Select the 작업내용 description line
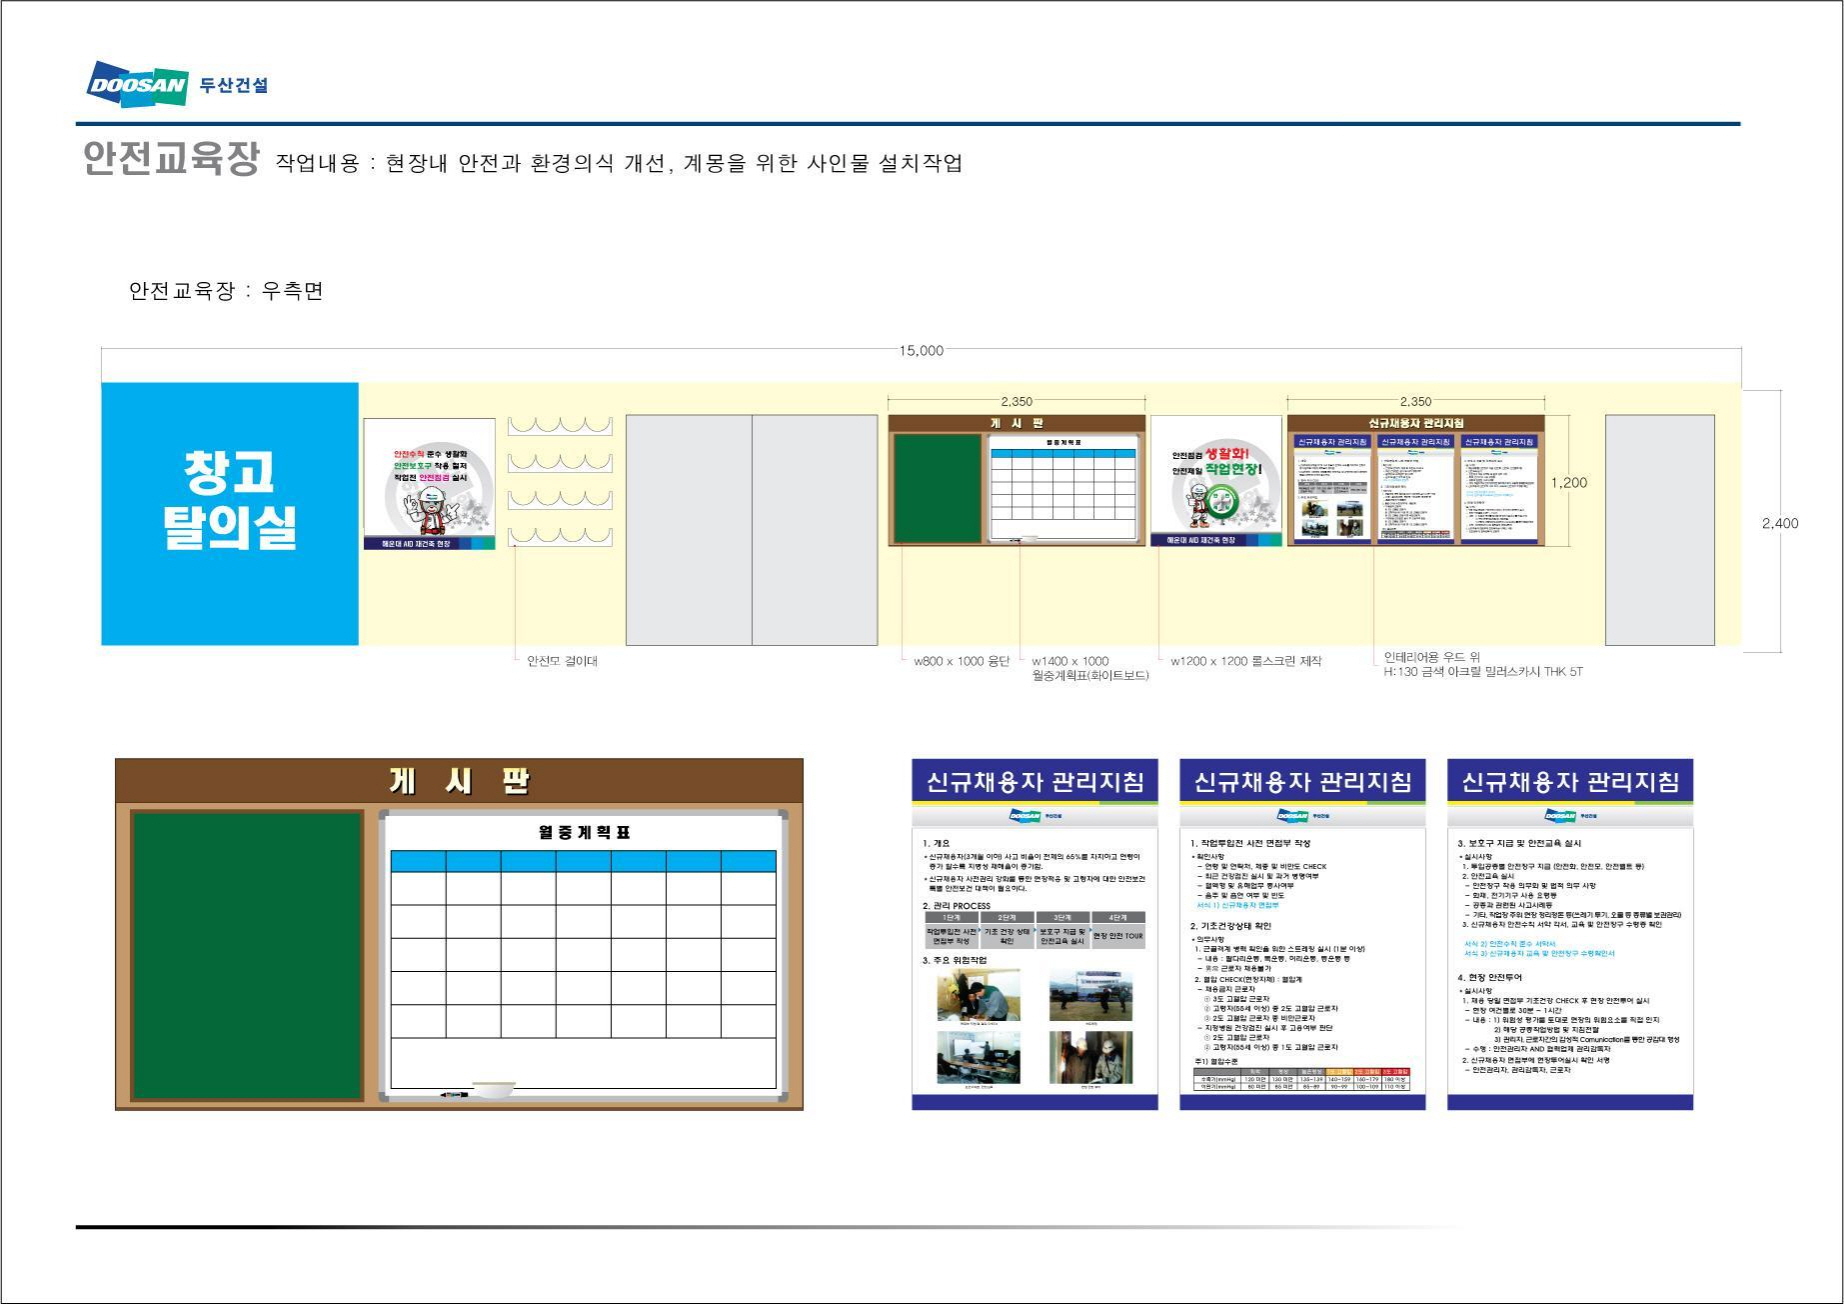 [619, 163]
